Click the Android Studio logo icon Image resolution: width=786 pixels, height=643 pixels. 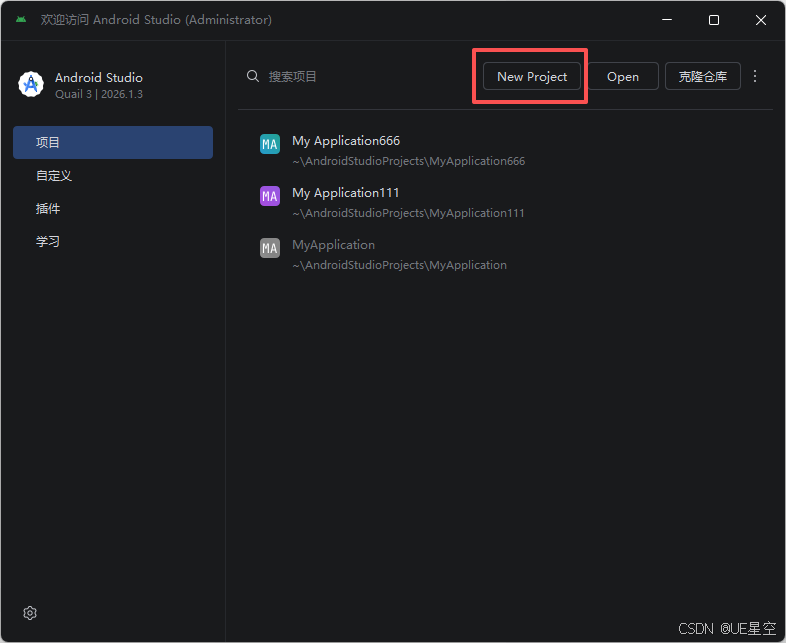[x=31, y=84]
